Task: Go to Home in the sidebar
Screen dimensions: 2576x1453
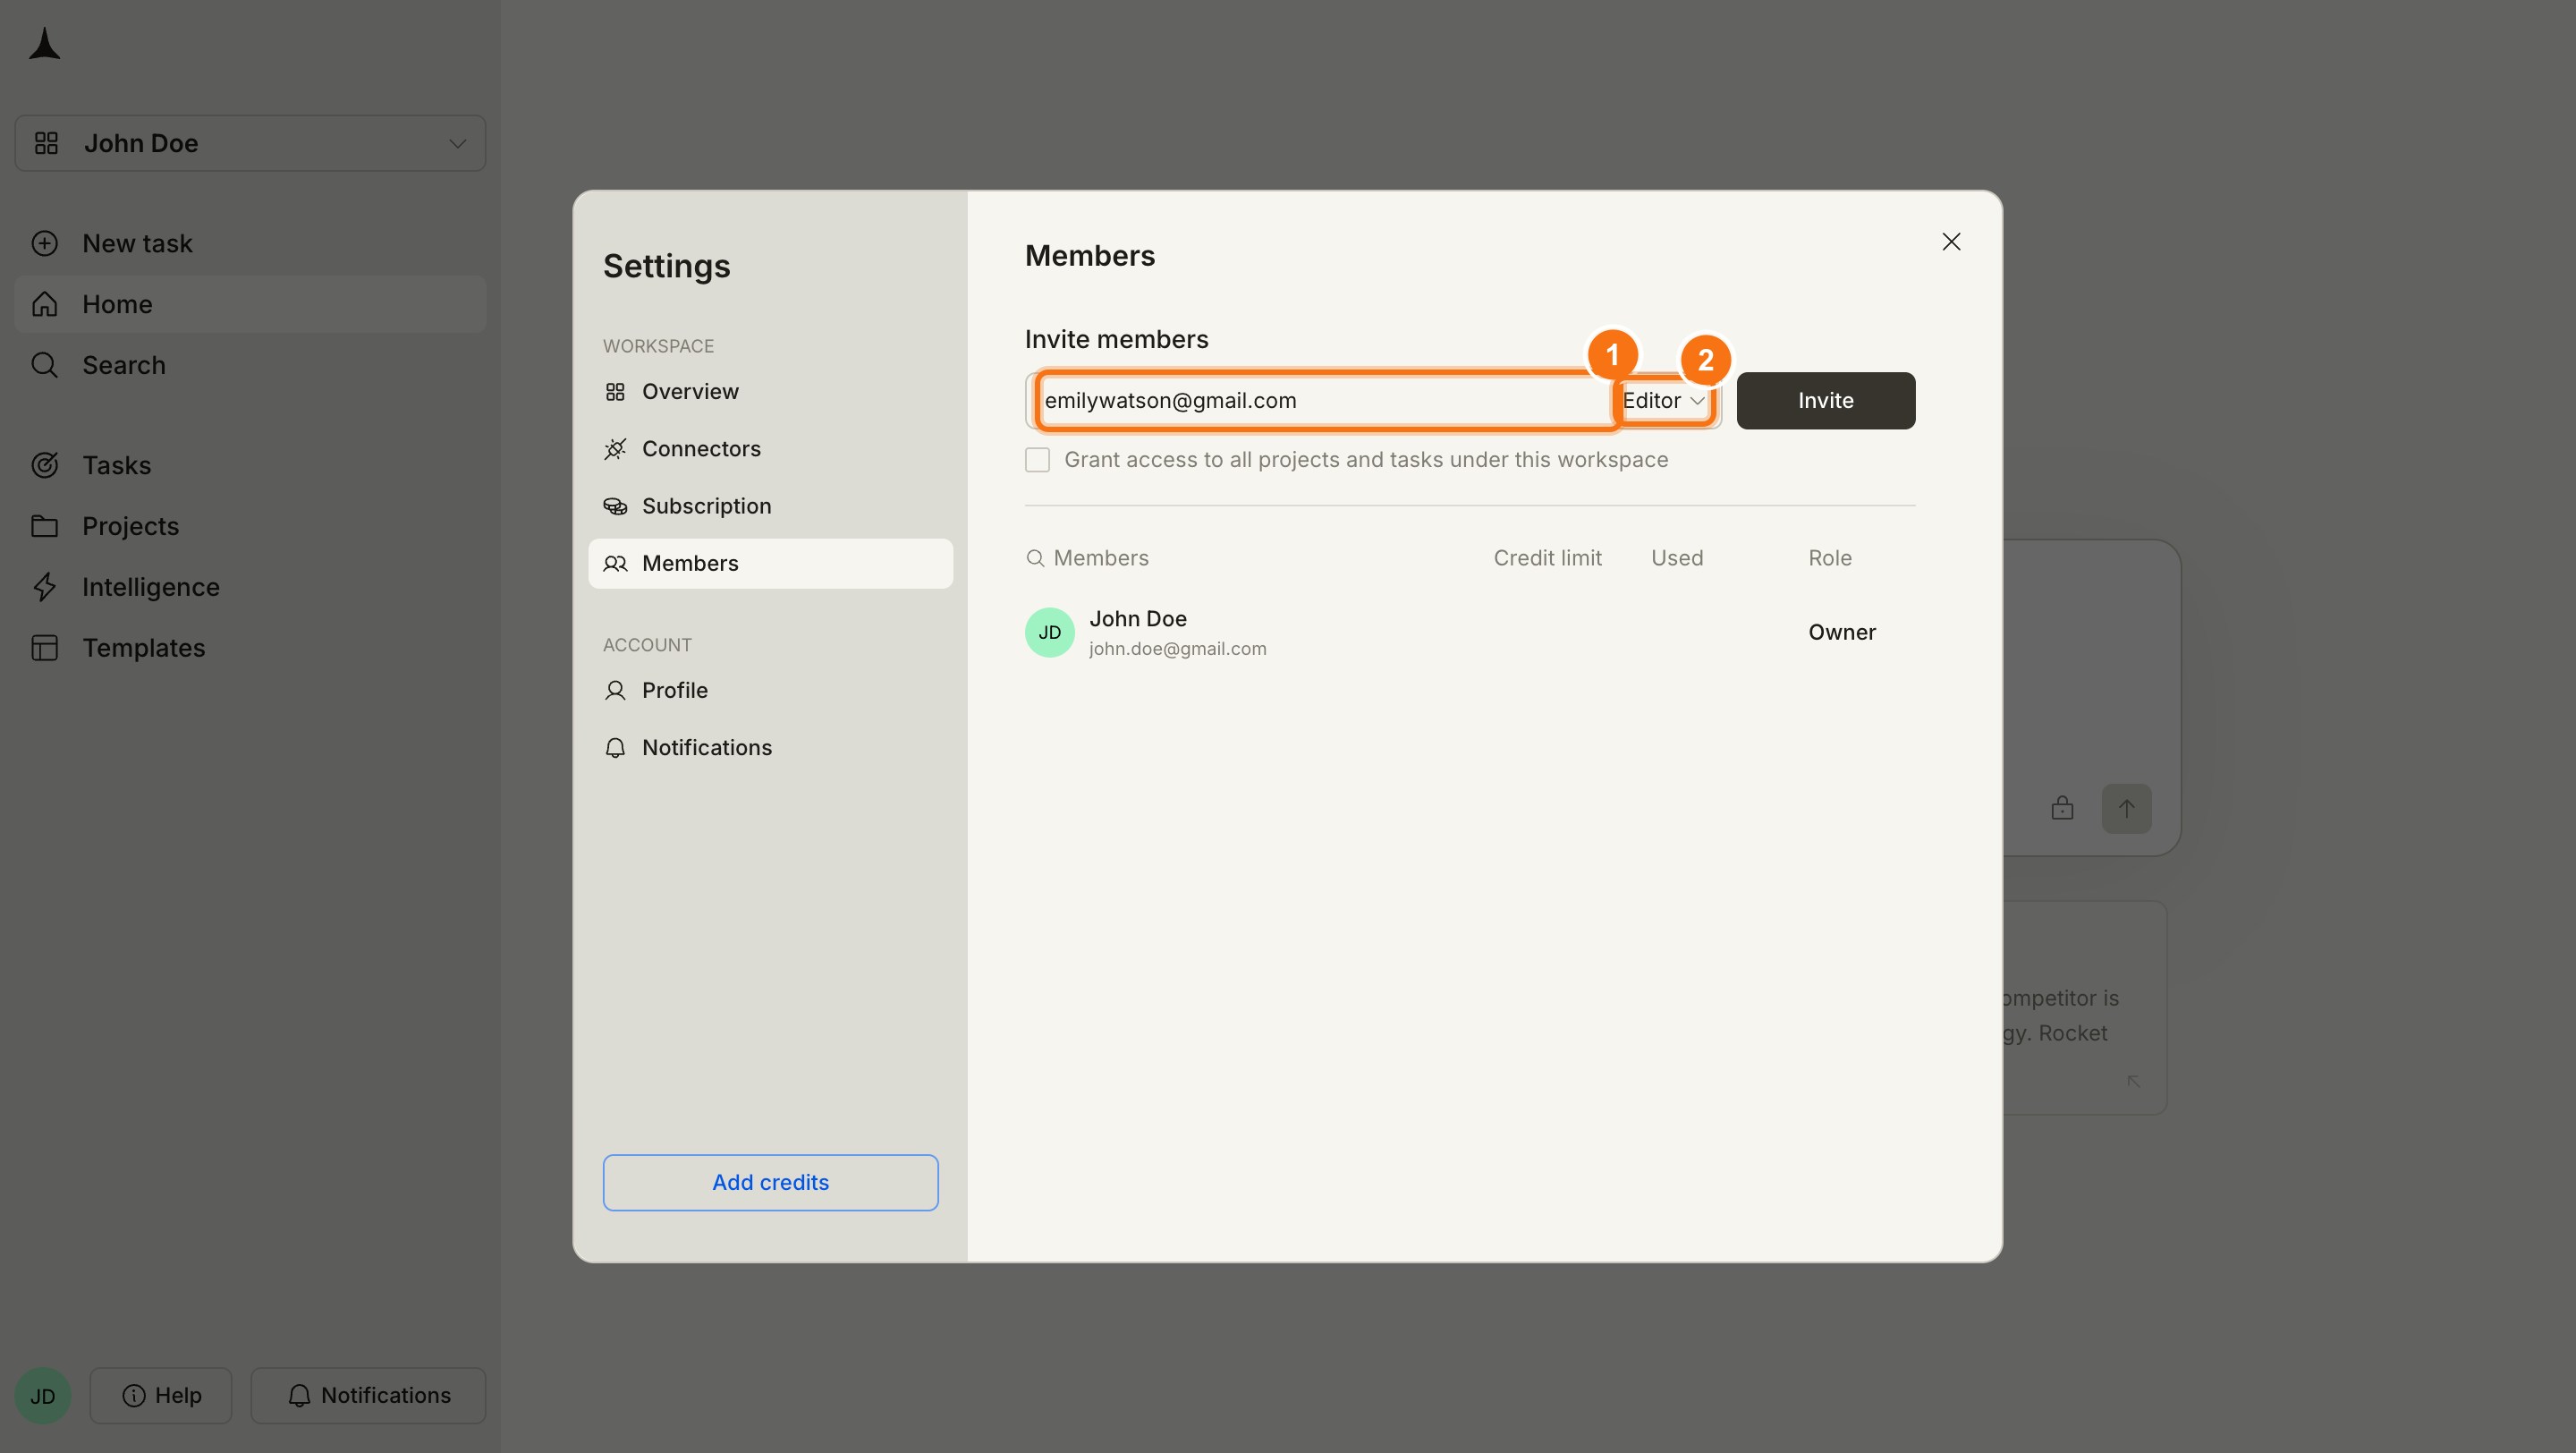Action: click(250, 304)
